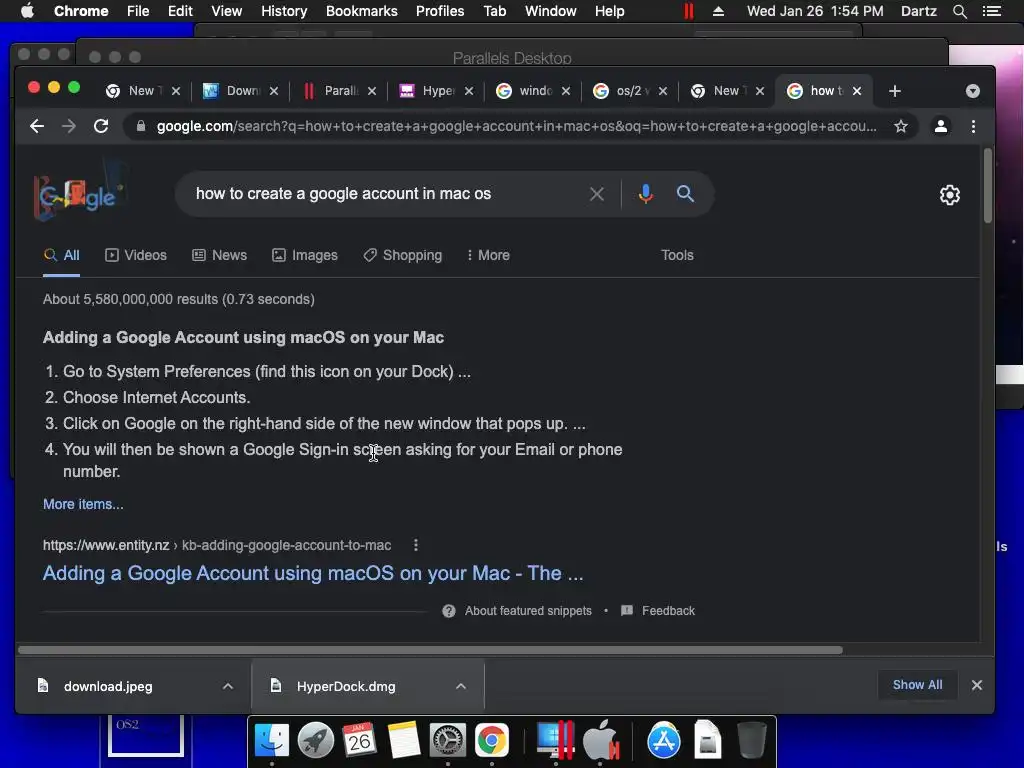Screen dimensions: 1024x768
Task: Open Parallels Desktop from the Dock
Action: [x=554, y=741]
